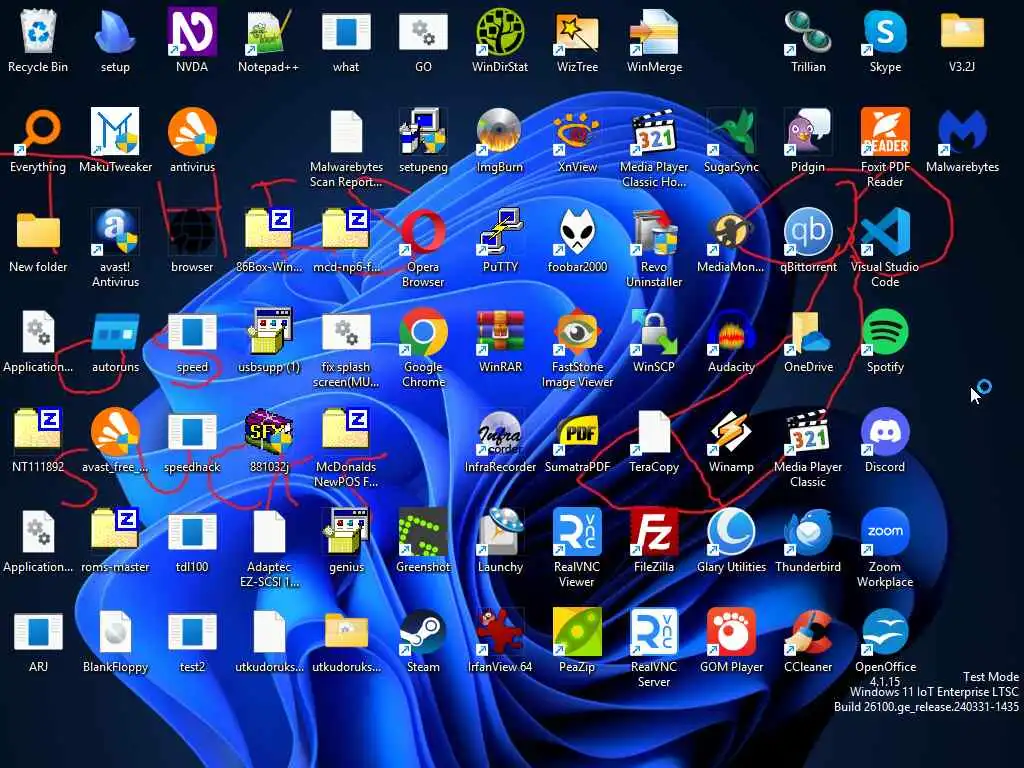1024x768 pixels.
Task: Select the NVDA shortcut
Action: pos(192,31)
